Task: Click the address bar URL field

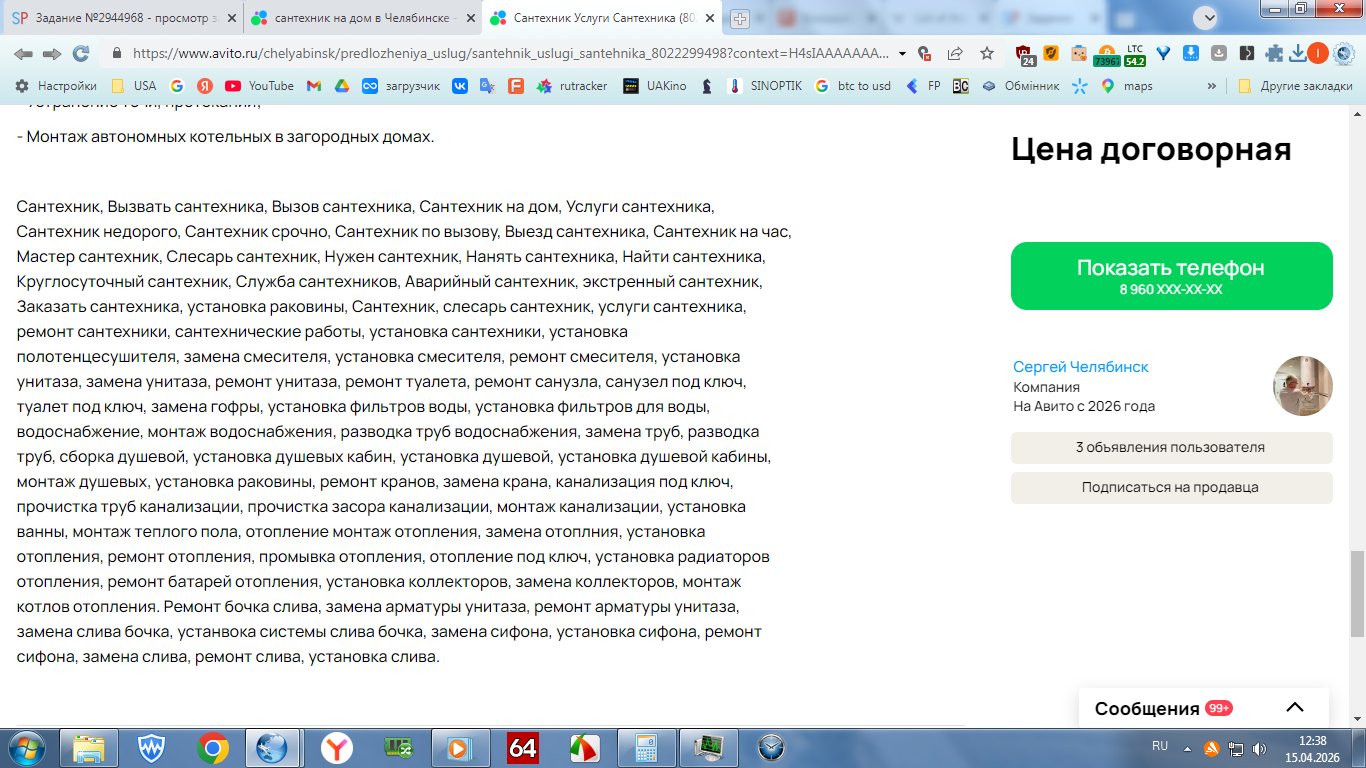Action: click(x=510, y=53)
